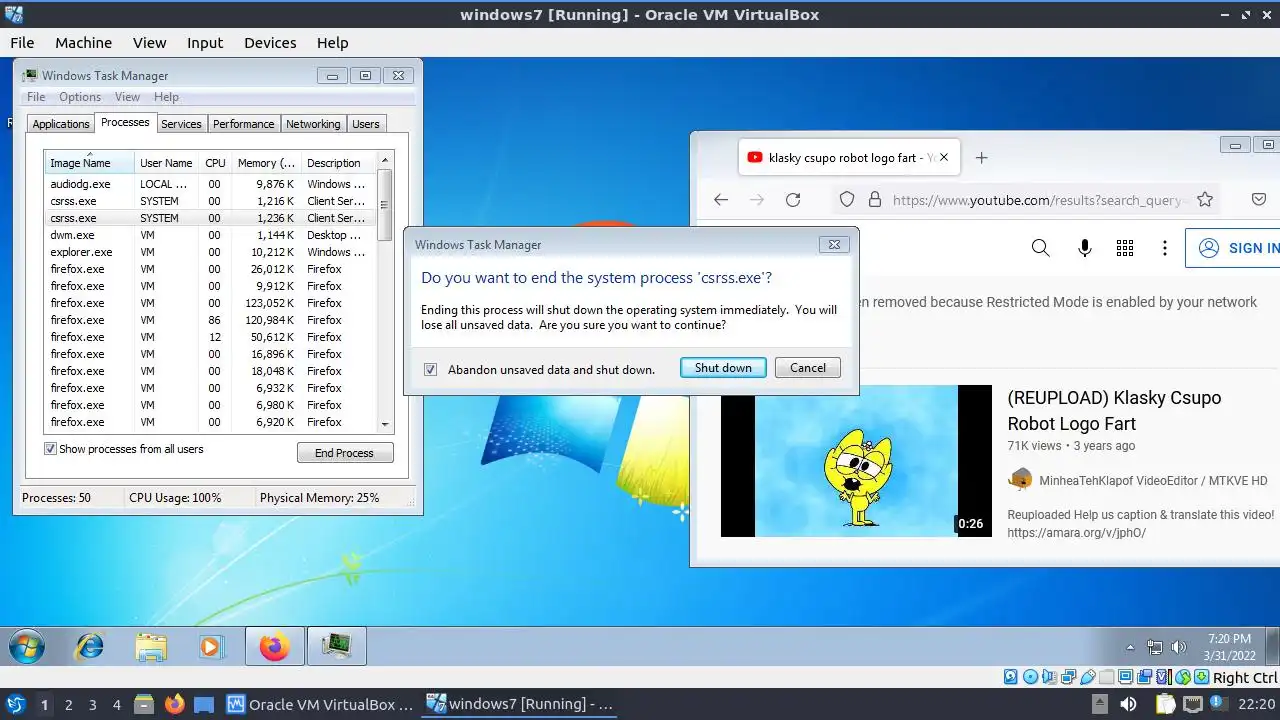Click VirtualBox USB devices status icon
This screenshot has height=720, width=1280.
coord(1088,677)
